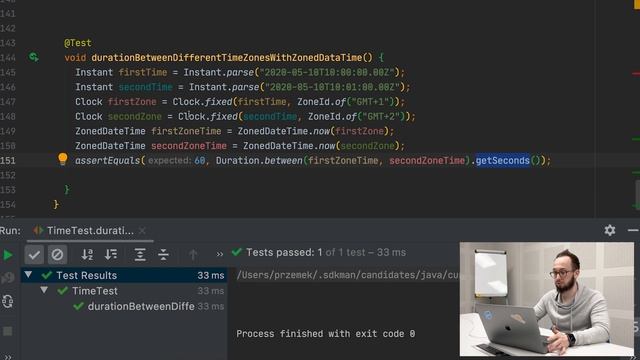Image resolution: width=640 pixels, height=360 pixels.
Task: Click firstZoneTime variable on line 149
Action: 186,131
